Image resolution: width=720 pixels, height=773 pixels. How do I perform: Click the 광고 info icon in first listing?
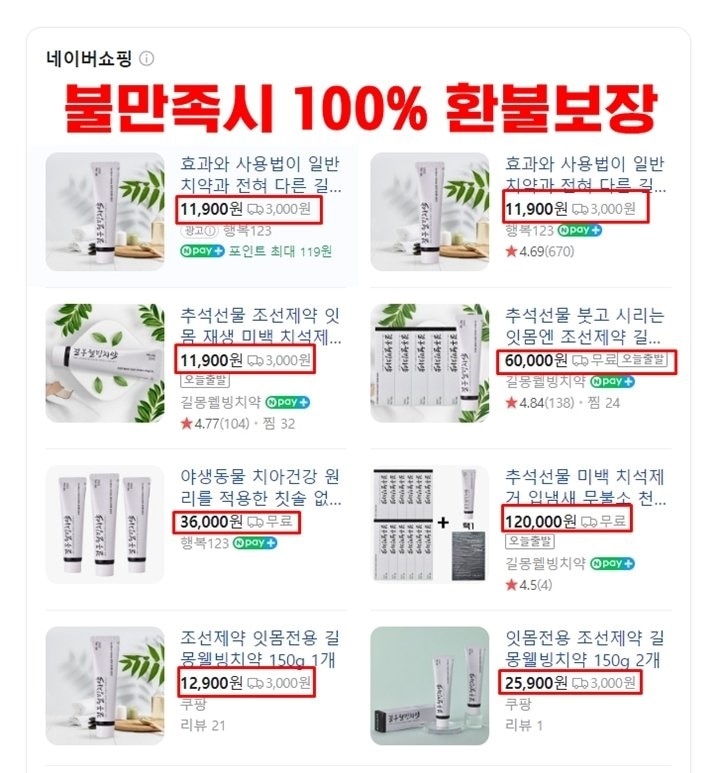(x=211, y=230)
